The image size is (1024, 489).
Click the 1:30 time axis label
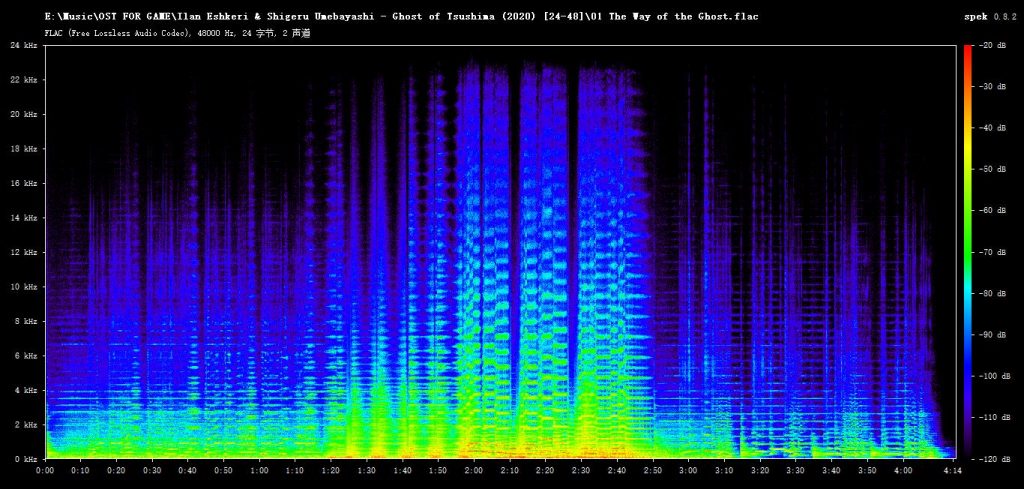point(367,470)
